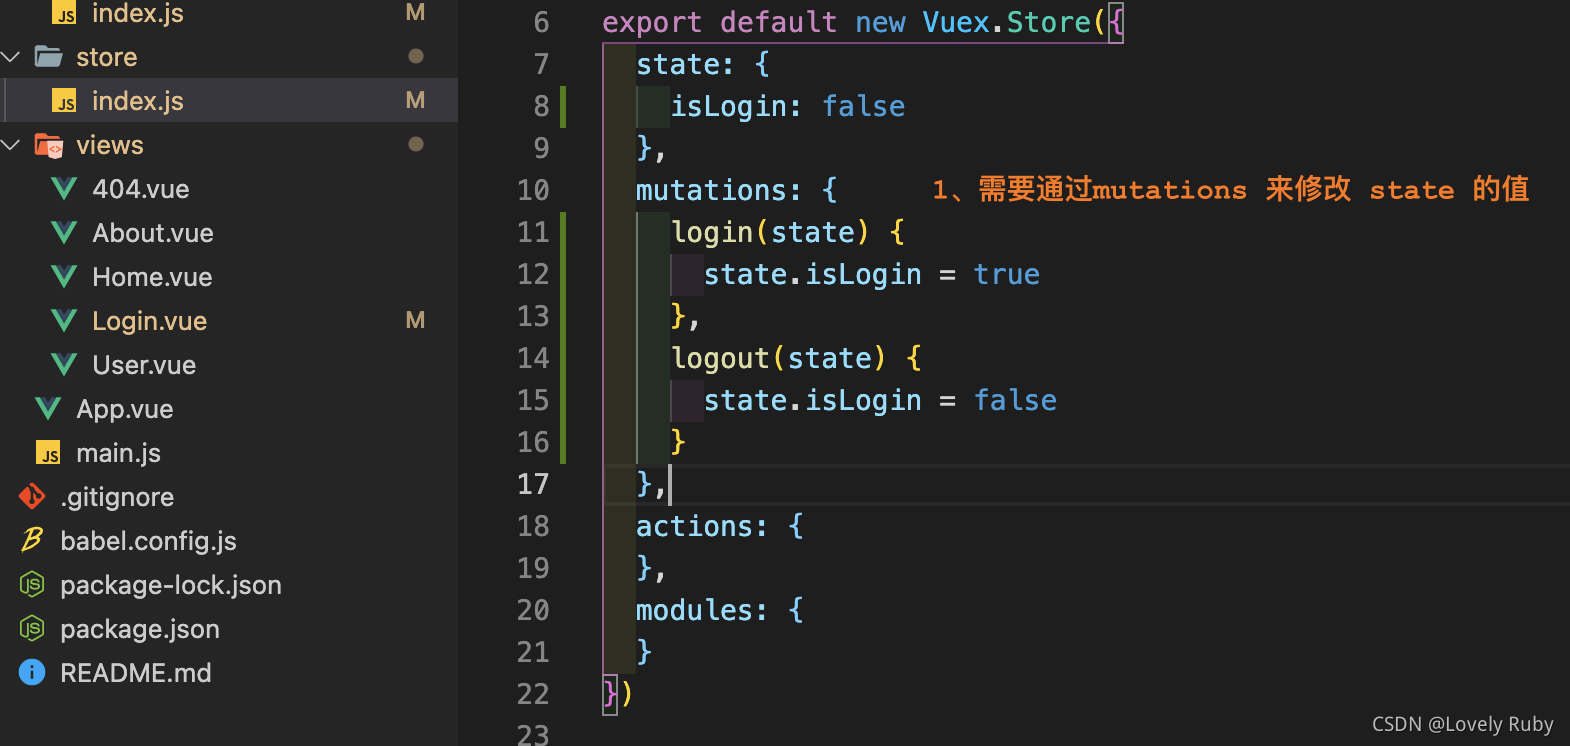Click 'mutations' keyword on line 10
Image resolution: width=1570 pixels, height=746 pixels.
coord(710,190)
